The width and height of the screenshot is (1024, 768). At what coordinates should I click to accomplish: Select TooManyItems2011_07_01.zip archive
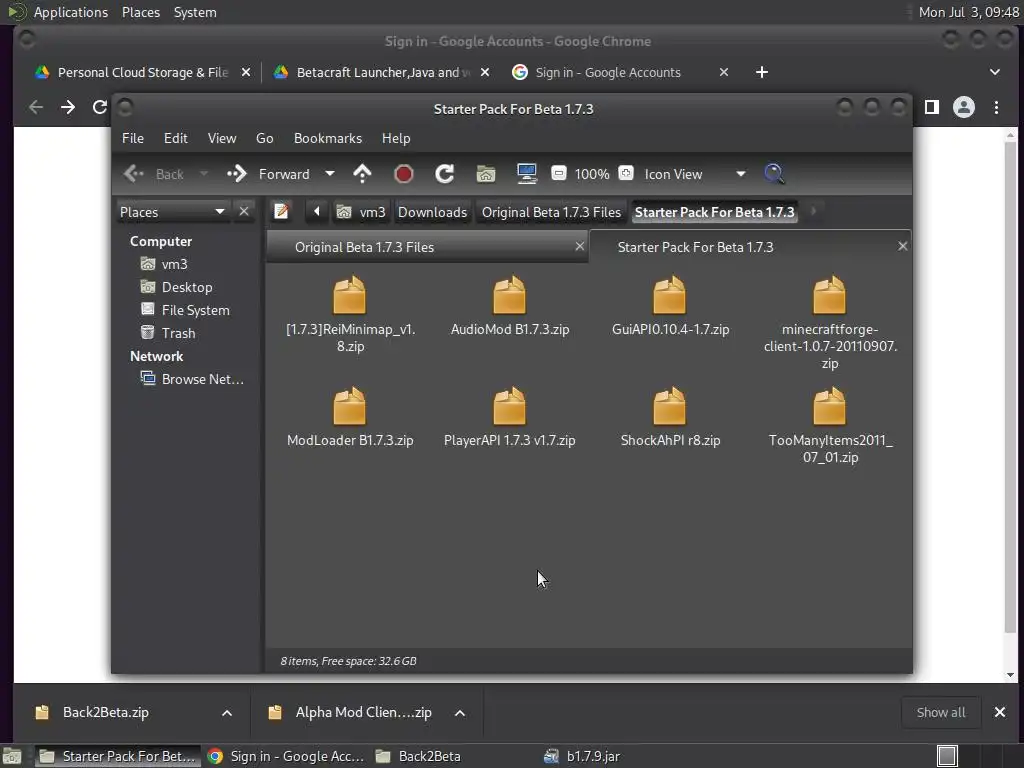point(829,406)
